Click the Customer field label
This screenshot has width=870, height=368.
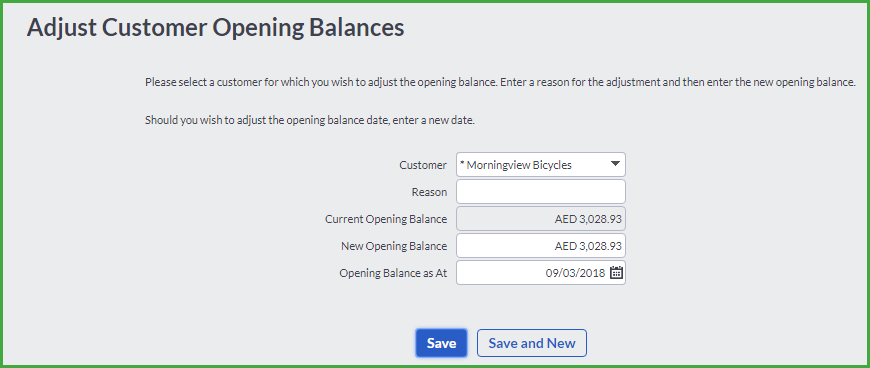point(423,165)
